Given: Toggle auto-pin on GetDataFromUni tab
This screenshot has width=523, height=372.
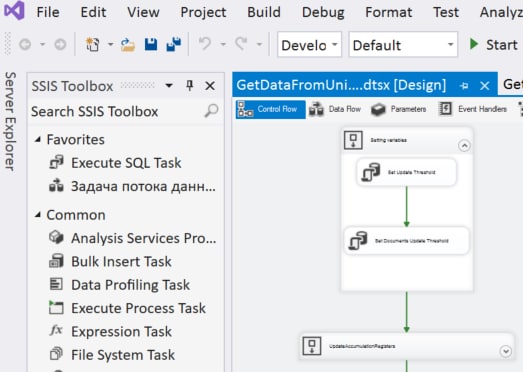Looking at the screenshot, I should [x=464, y=86].
